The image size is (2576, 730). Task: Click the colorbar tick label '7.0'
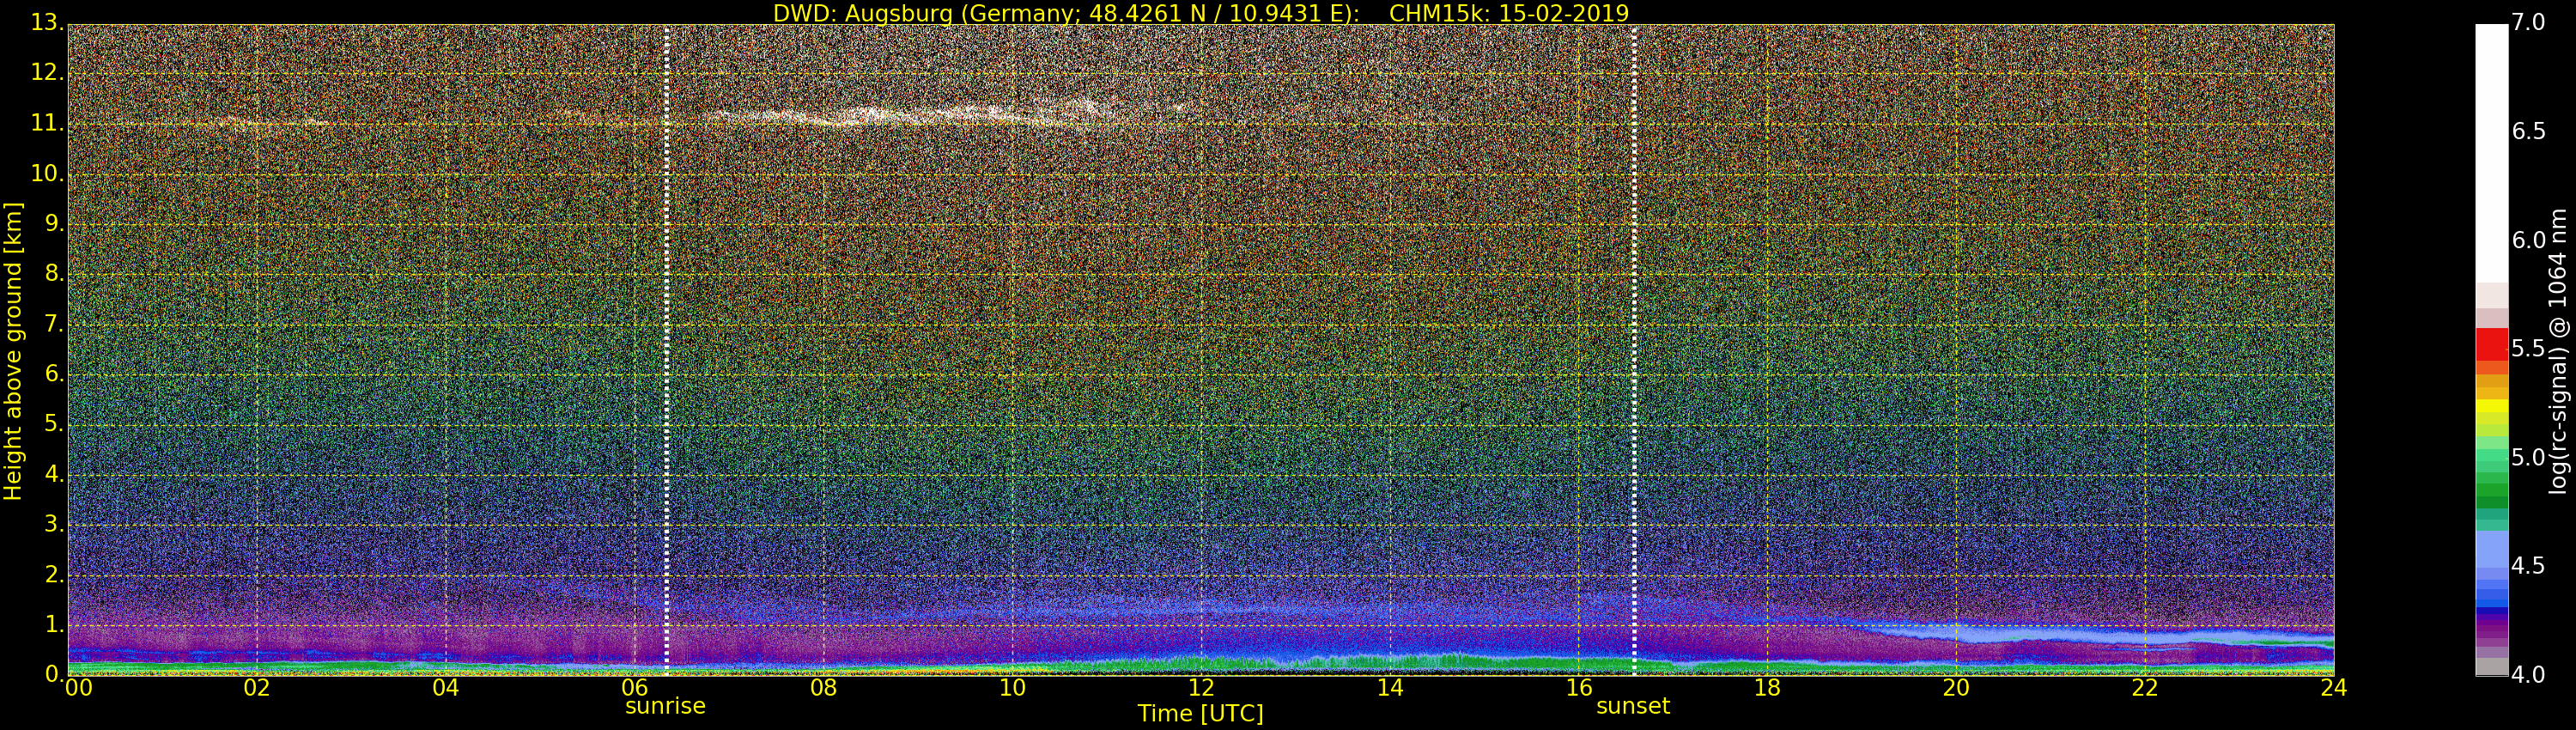(2529, 22)
